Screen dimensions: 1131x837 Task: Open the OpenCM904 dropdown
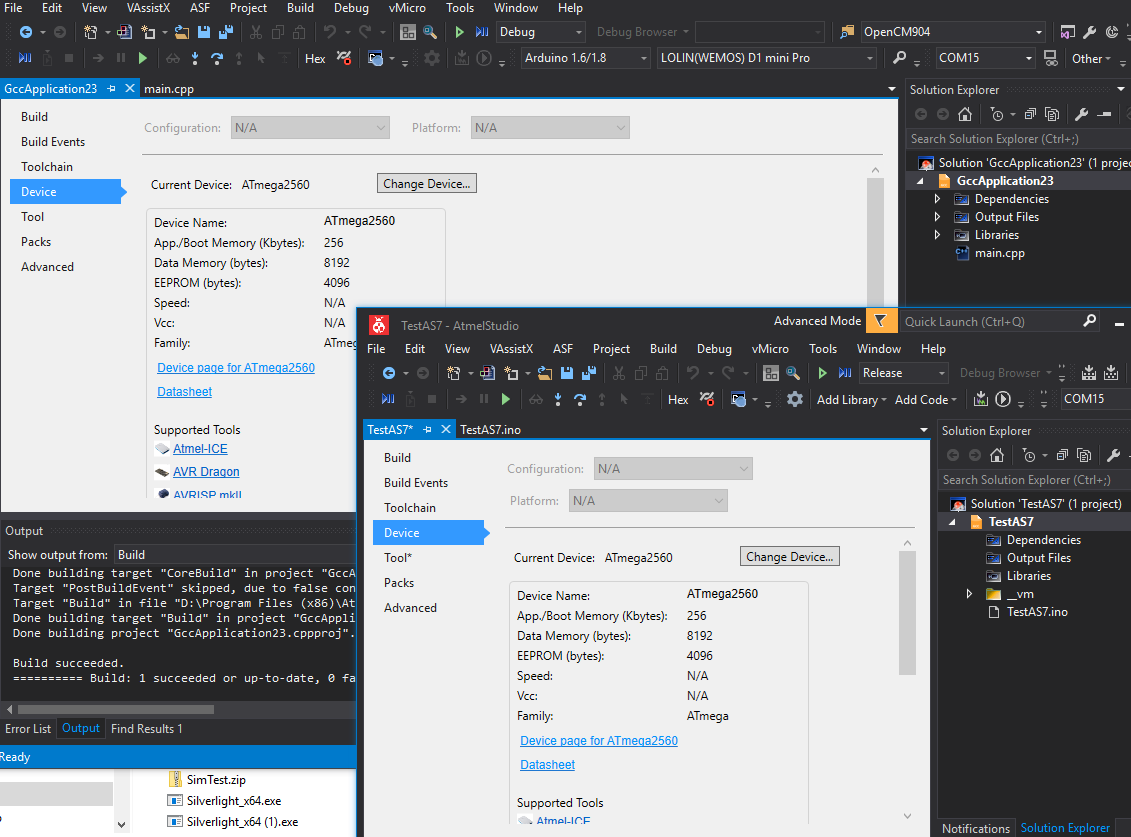click(x=952, y=32)
